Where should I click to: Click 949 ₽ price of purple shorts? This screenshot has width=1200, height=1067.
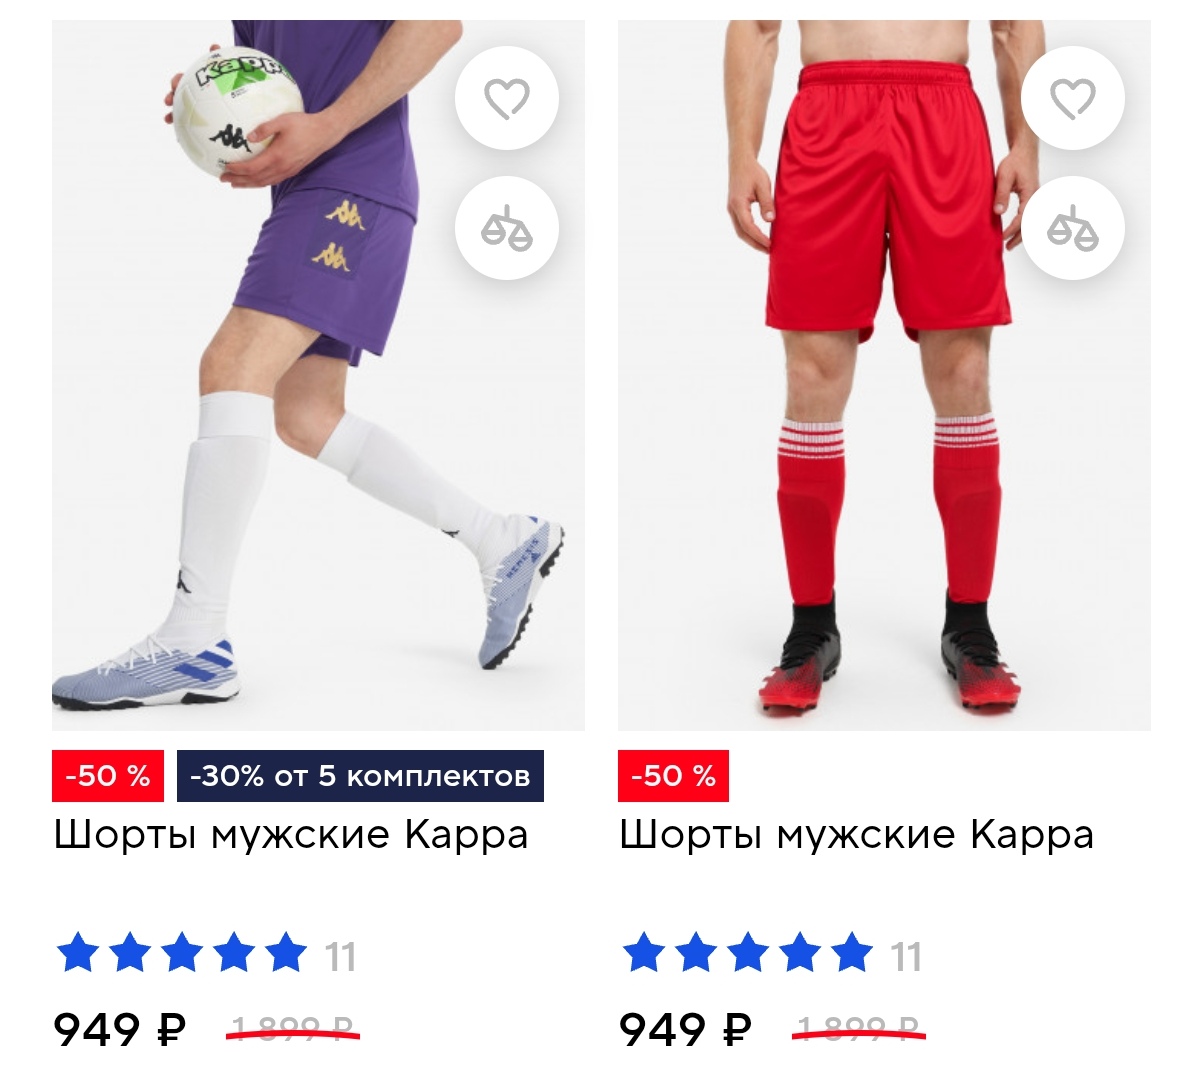pyautogui.click(x=120, y=1029)
